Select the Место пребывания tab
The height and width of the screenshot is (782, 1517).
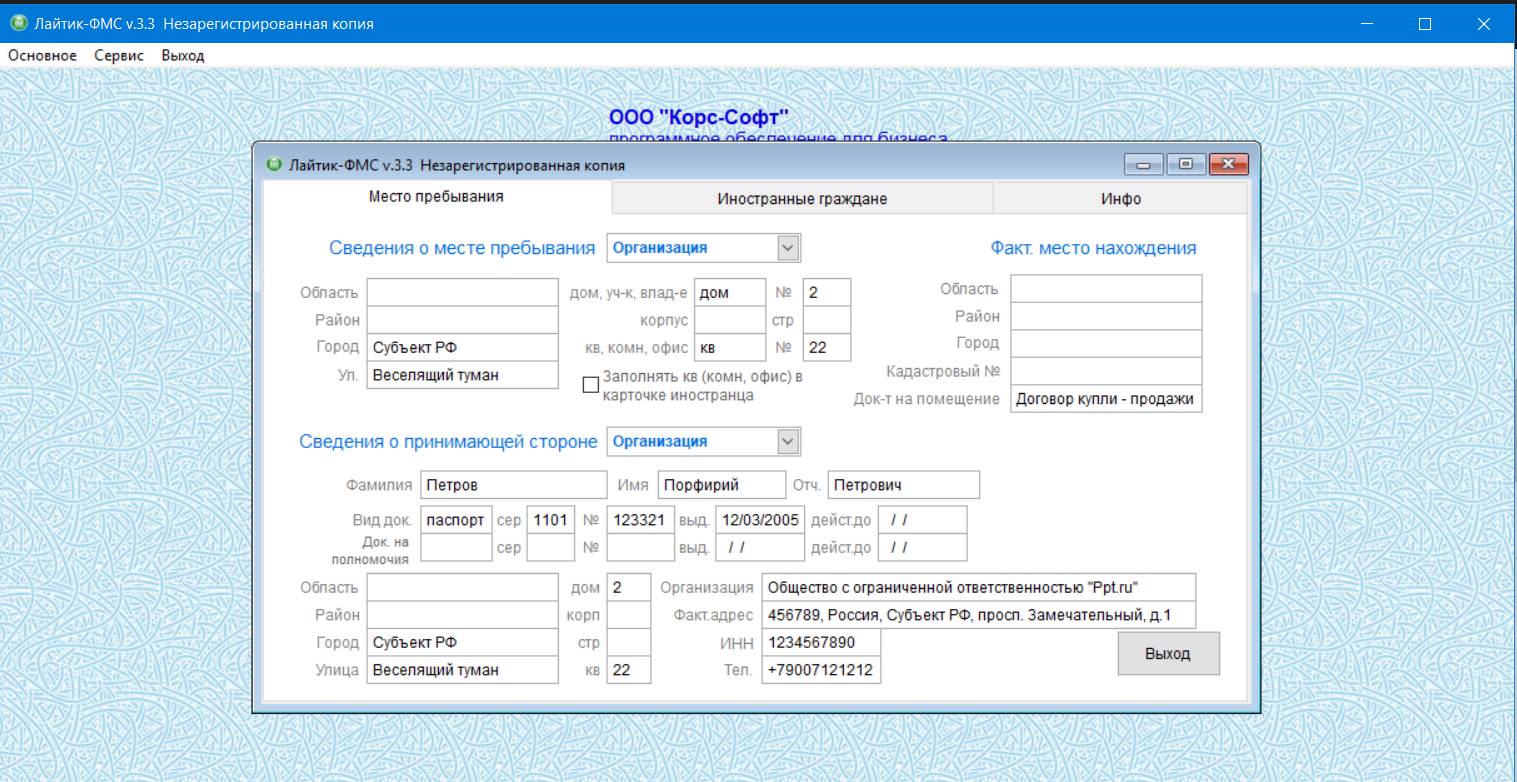pos(436,197)
